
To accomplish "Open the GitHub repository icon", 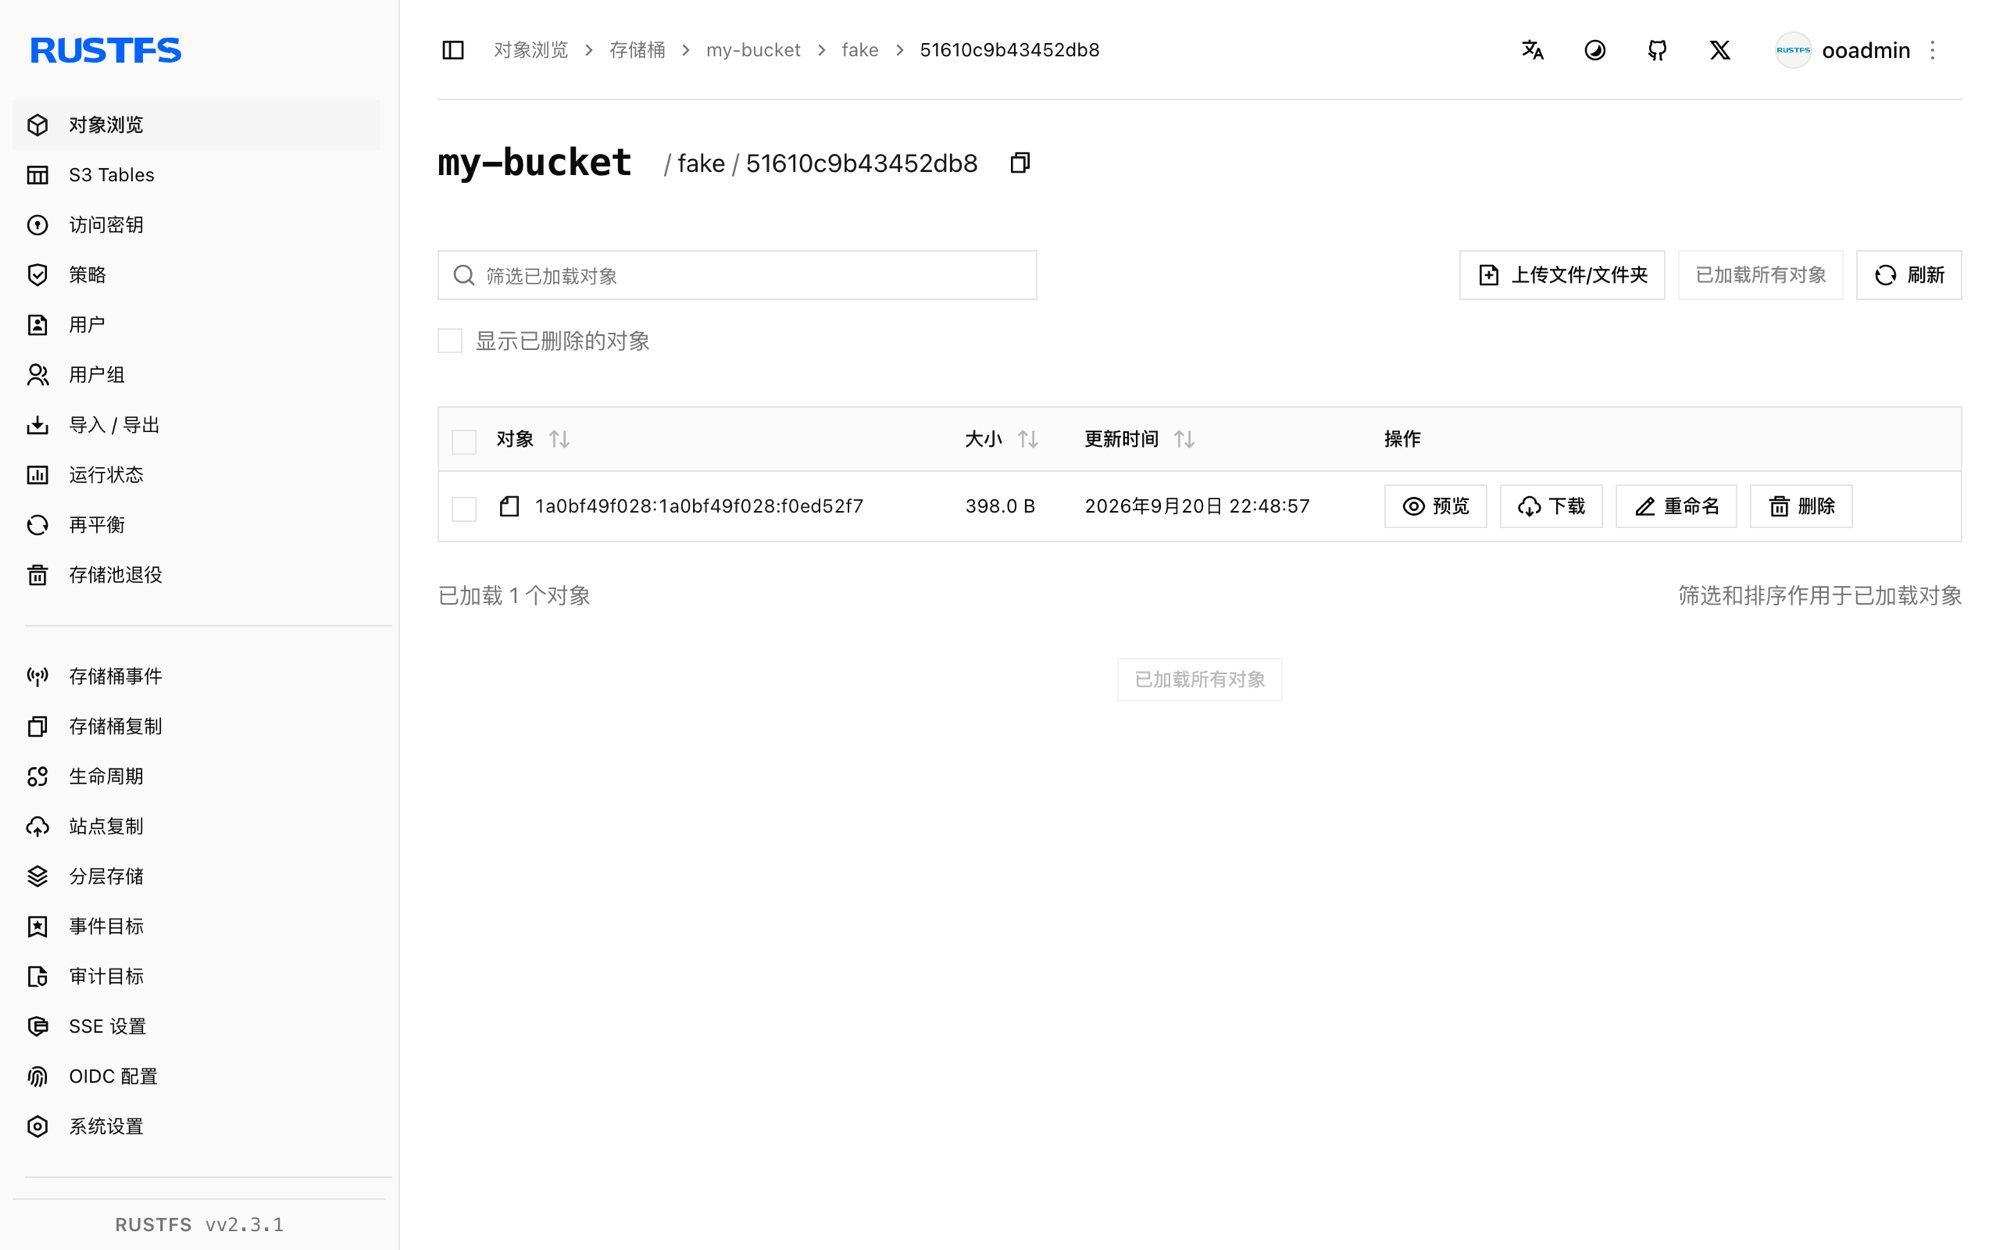I will pos(1657,50).
